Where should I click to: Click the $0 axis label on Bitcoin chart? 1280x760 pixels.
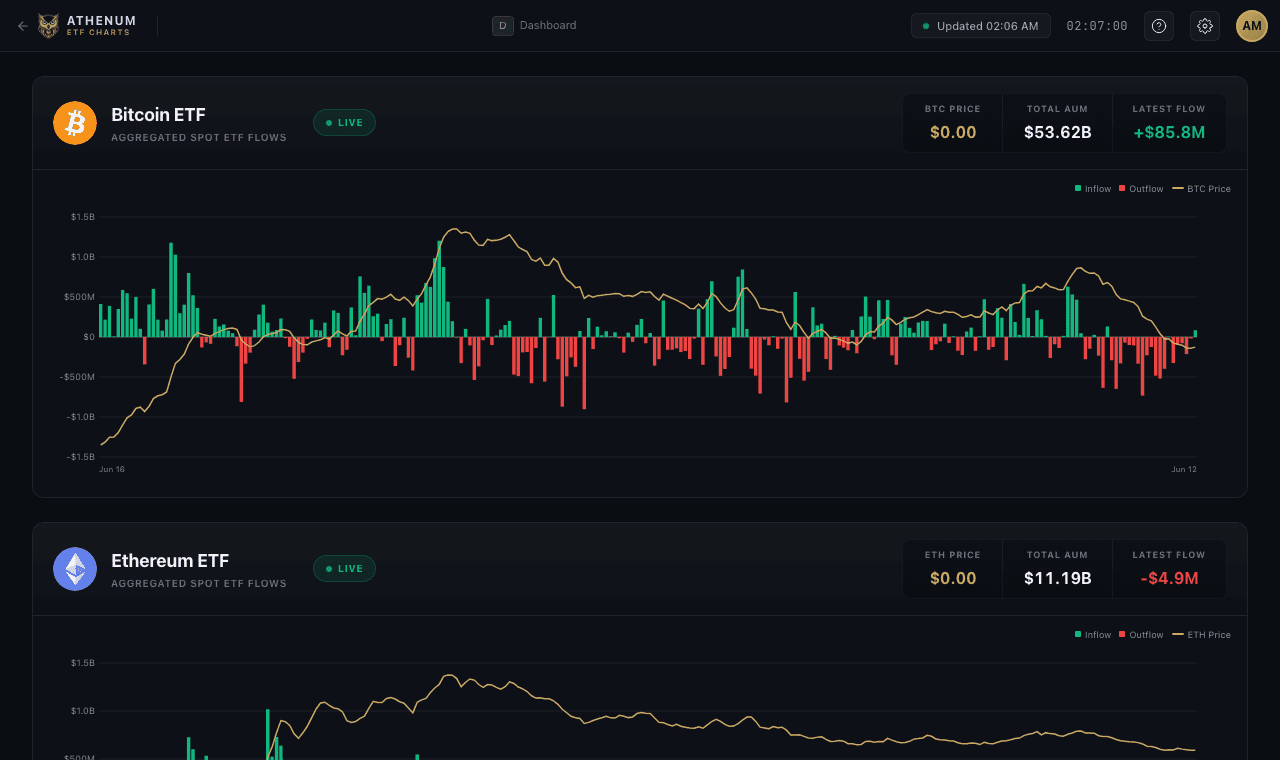coord(89,337)
